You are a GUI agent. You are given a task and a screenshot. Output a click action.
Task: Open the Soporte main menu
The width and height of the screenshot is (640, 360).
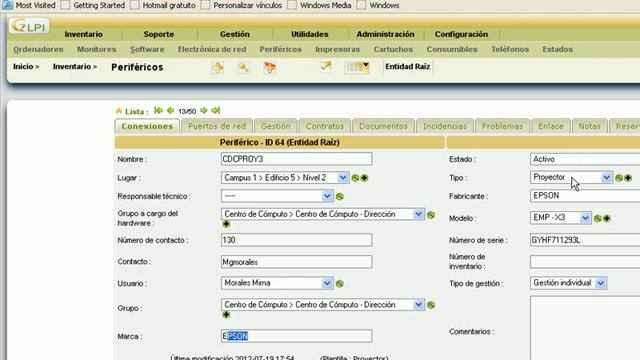click(159, 34)
